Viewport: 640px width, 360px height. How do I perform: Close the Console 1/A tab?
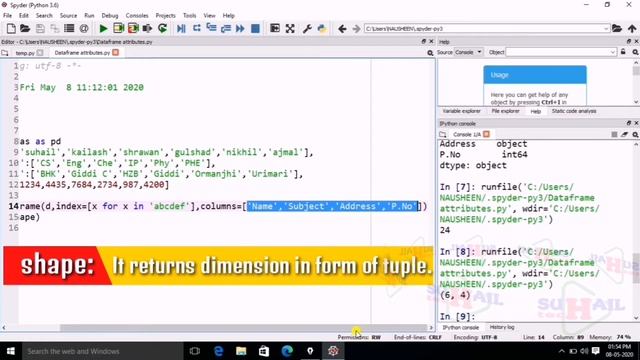(x=487, y=134)
